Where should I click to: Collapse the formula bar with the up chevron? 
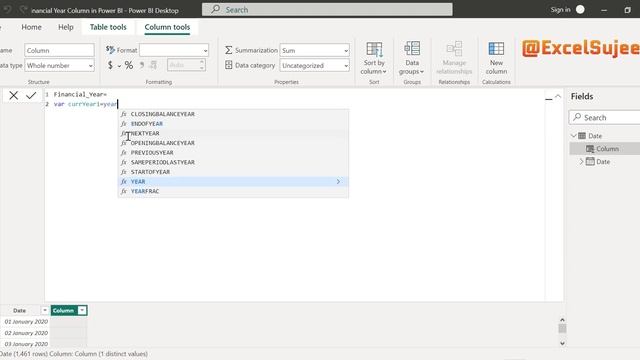click(558, 96)
